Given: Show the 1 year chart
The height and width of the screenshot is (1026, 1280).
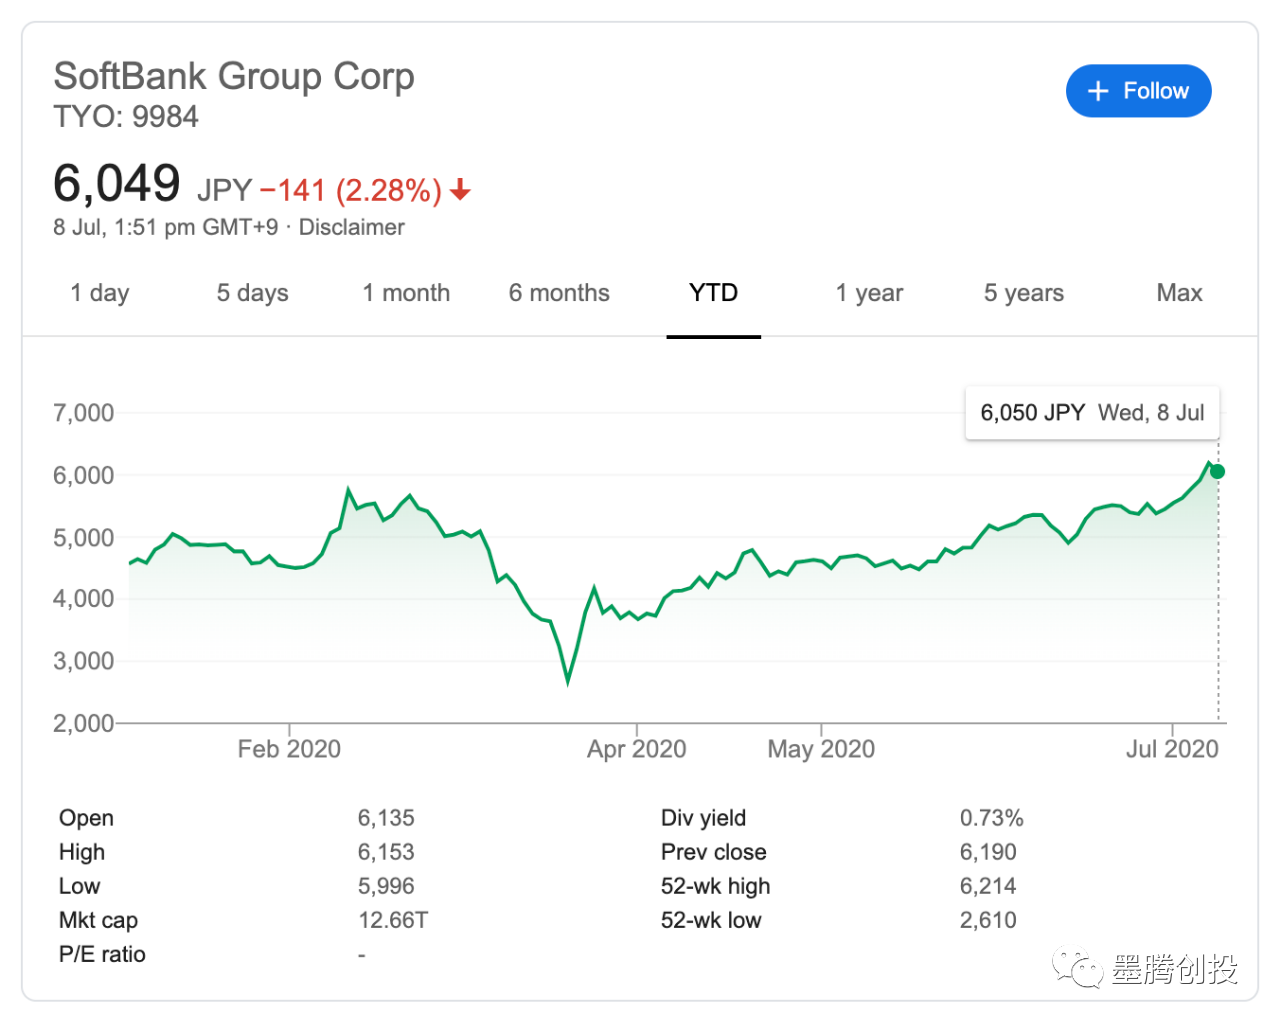Looking at the screenshot, I should [x=869, y=293].
